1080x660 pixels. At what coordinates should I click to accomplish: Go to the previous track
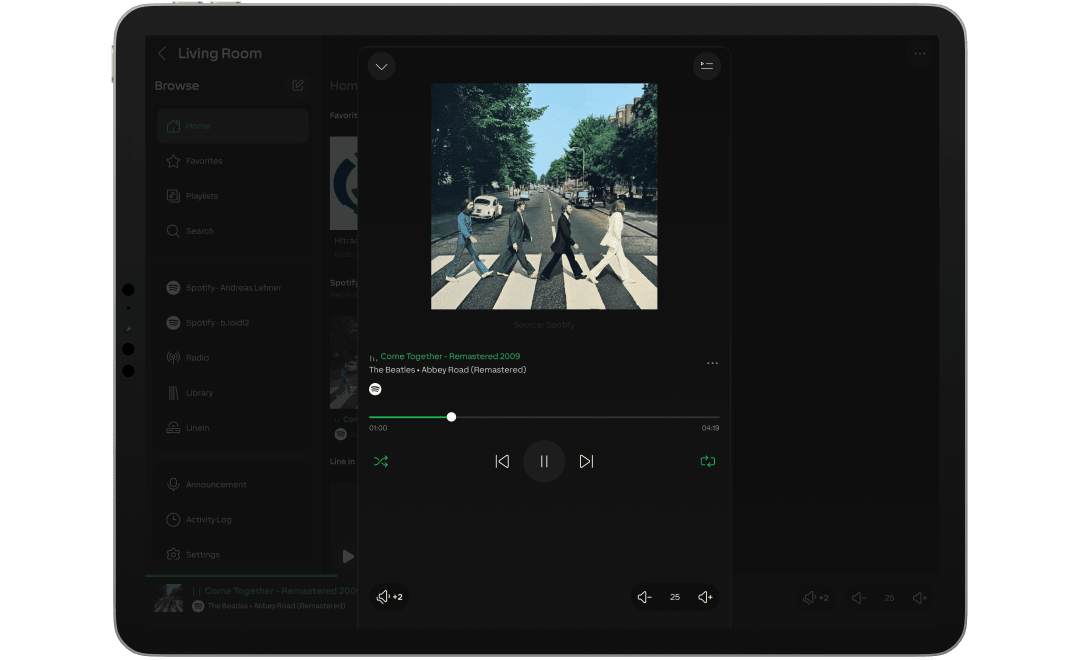click(502, 462)
